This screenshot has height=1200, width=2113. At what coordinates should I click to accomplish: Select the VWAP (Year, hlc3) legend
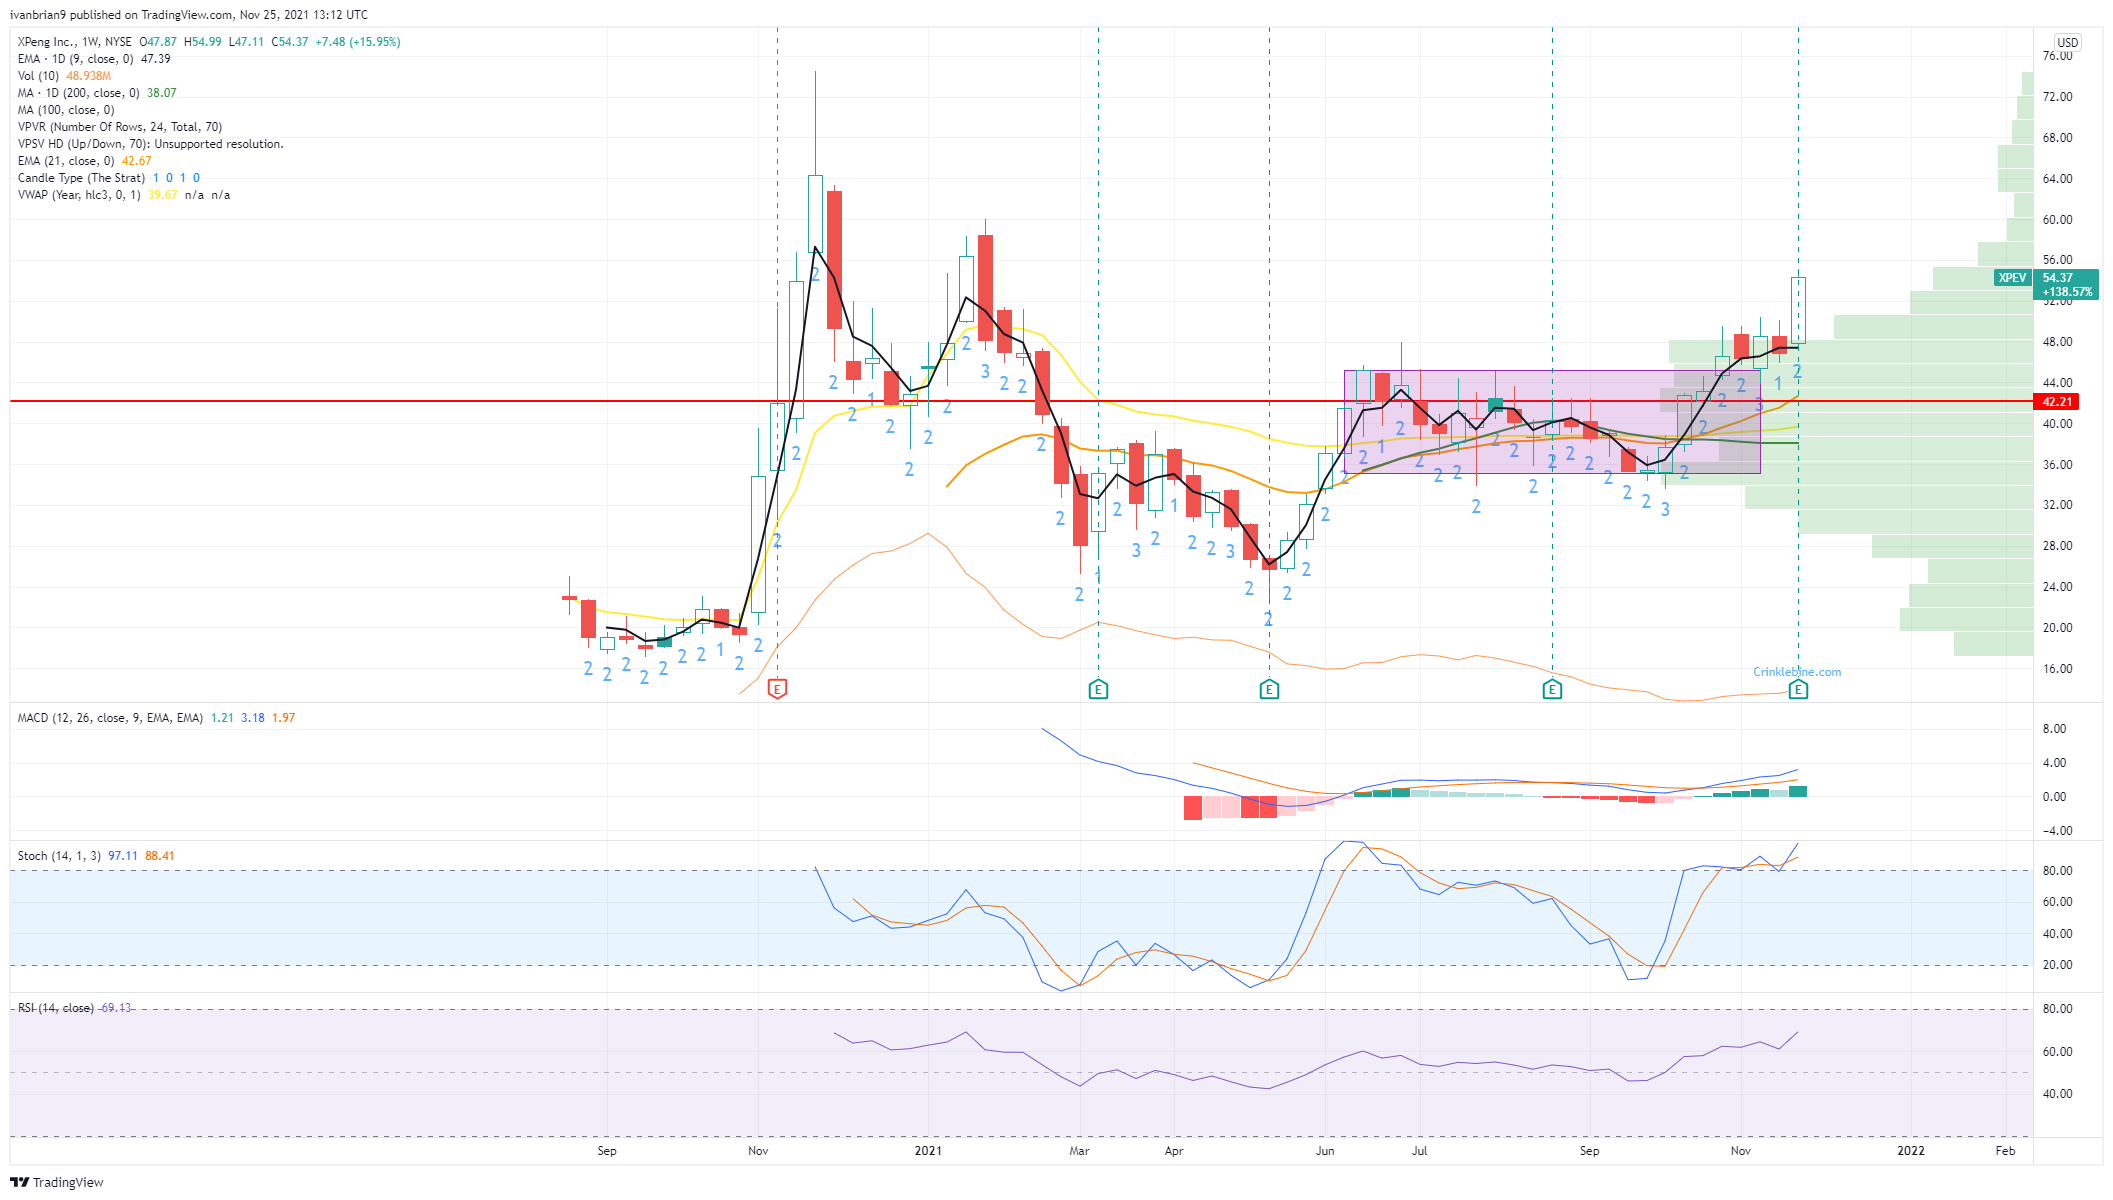79,195
